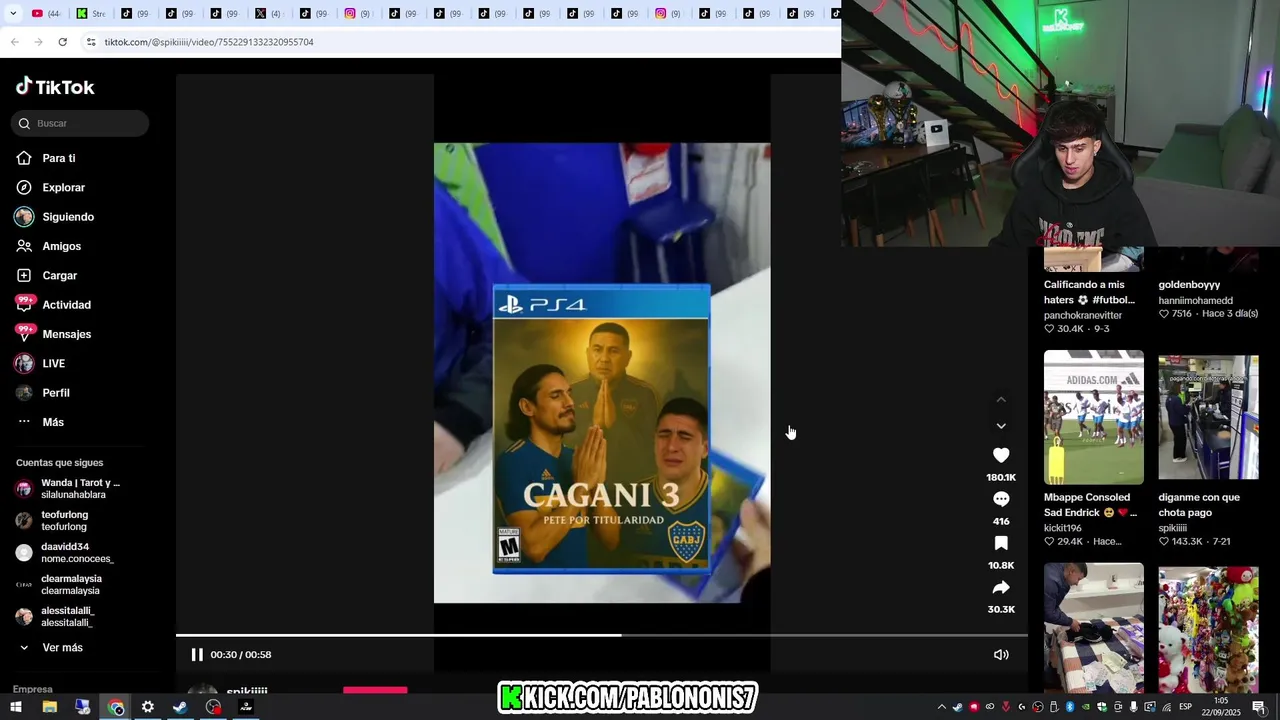This screenshot has width=1280, height=720.
Task: Switch to the Kick stream browser tab
Action: 91,13
